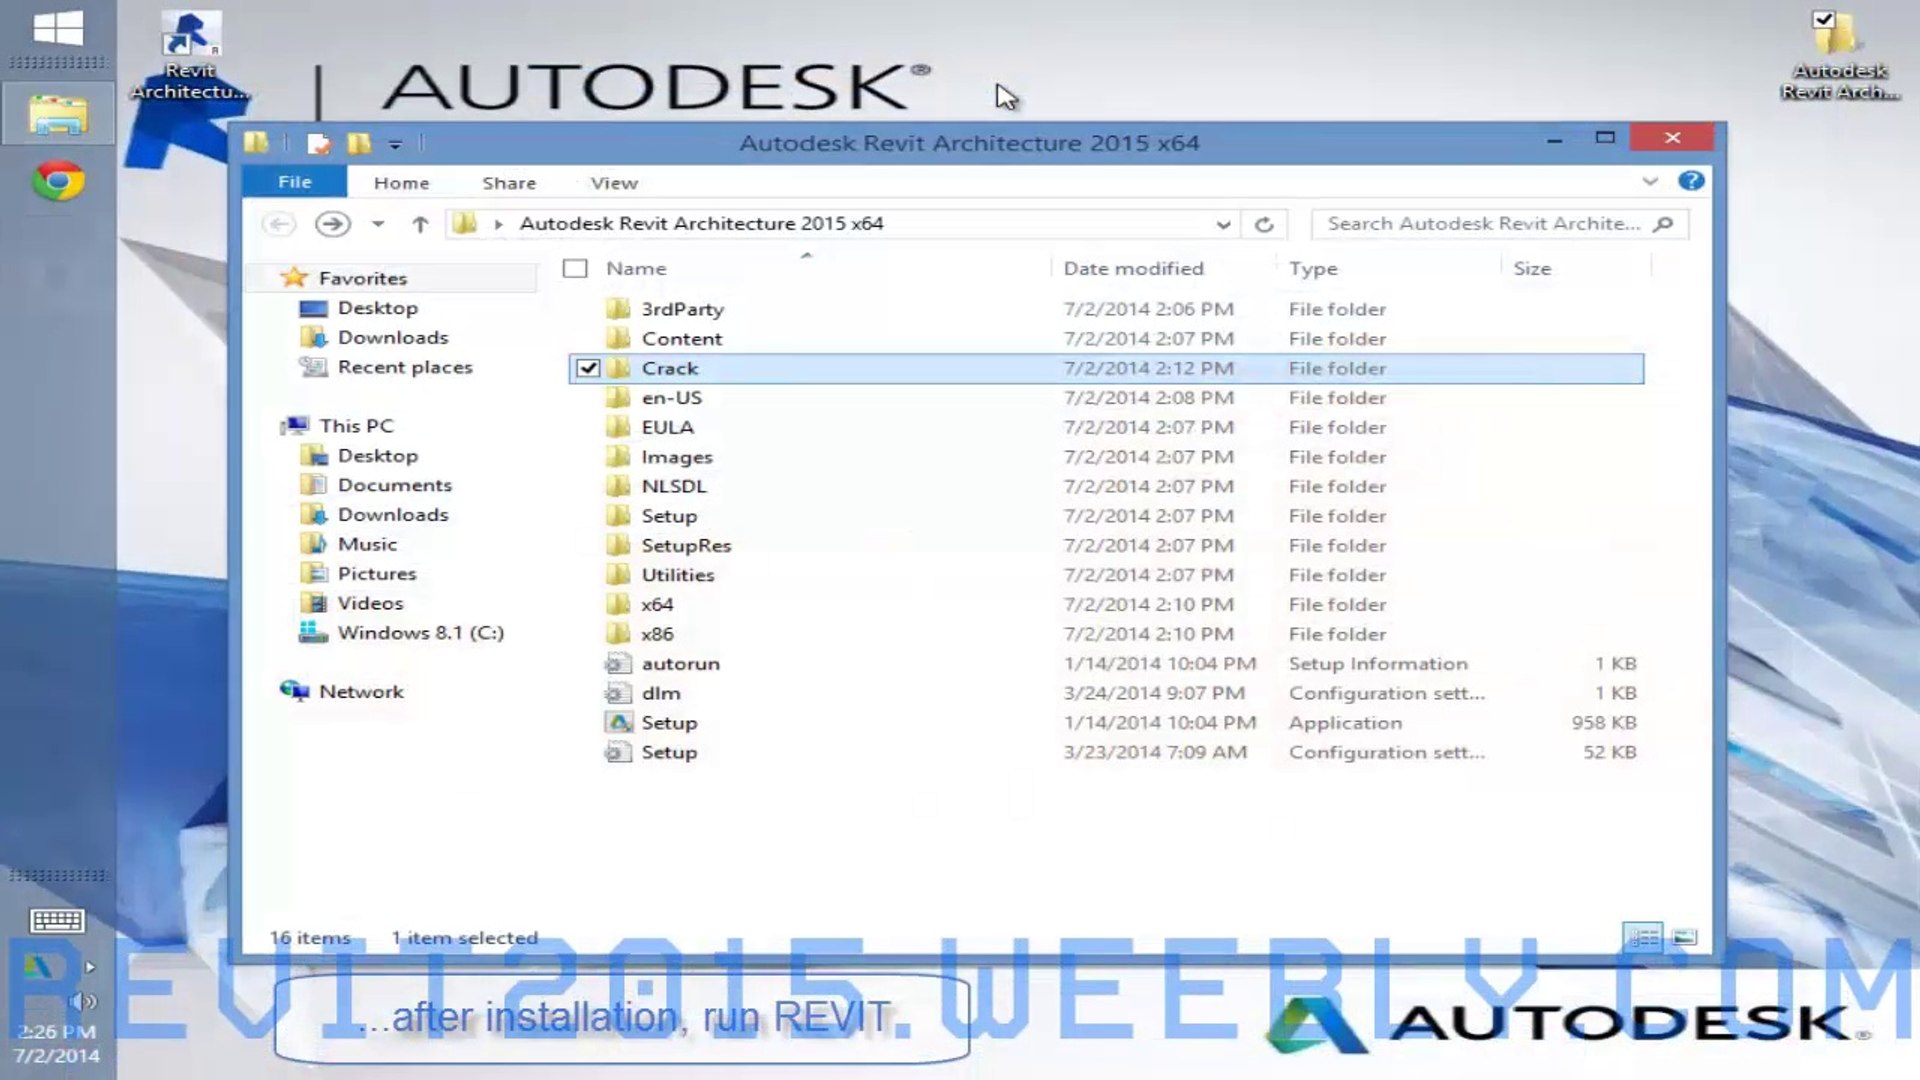Click the Refresh button beside address bar
Screen dimensions: 1920x1080
click(1264, 224)
